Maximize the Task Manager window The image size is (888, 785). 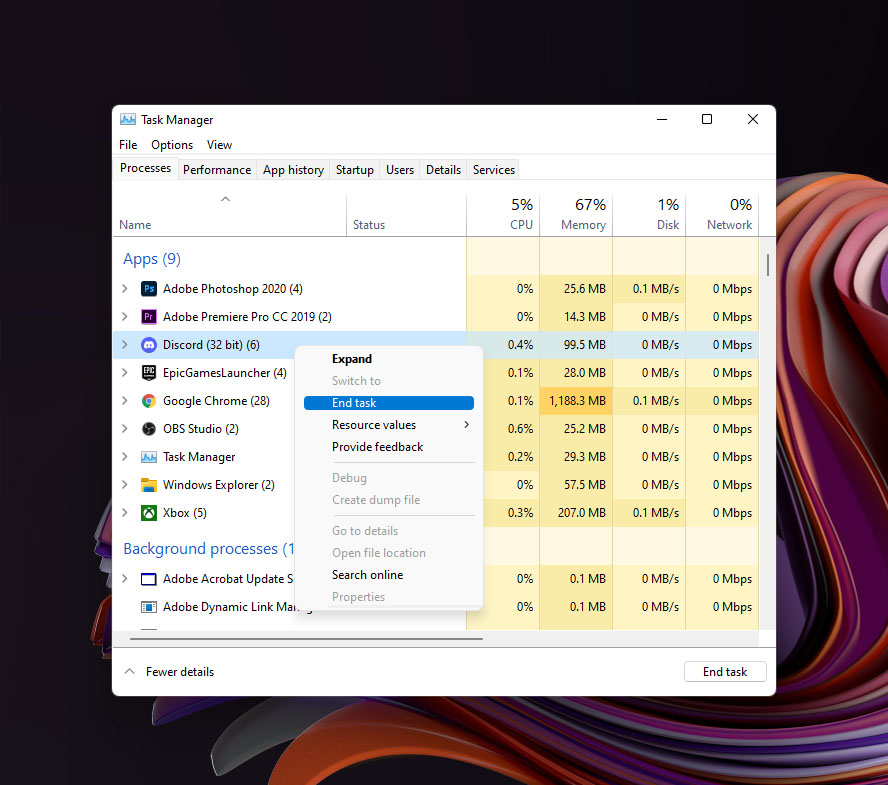pos(707,119)
